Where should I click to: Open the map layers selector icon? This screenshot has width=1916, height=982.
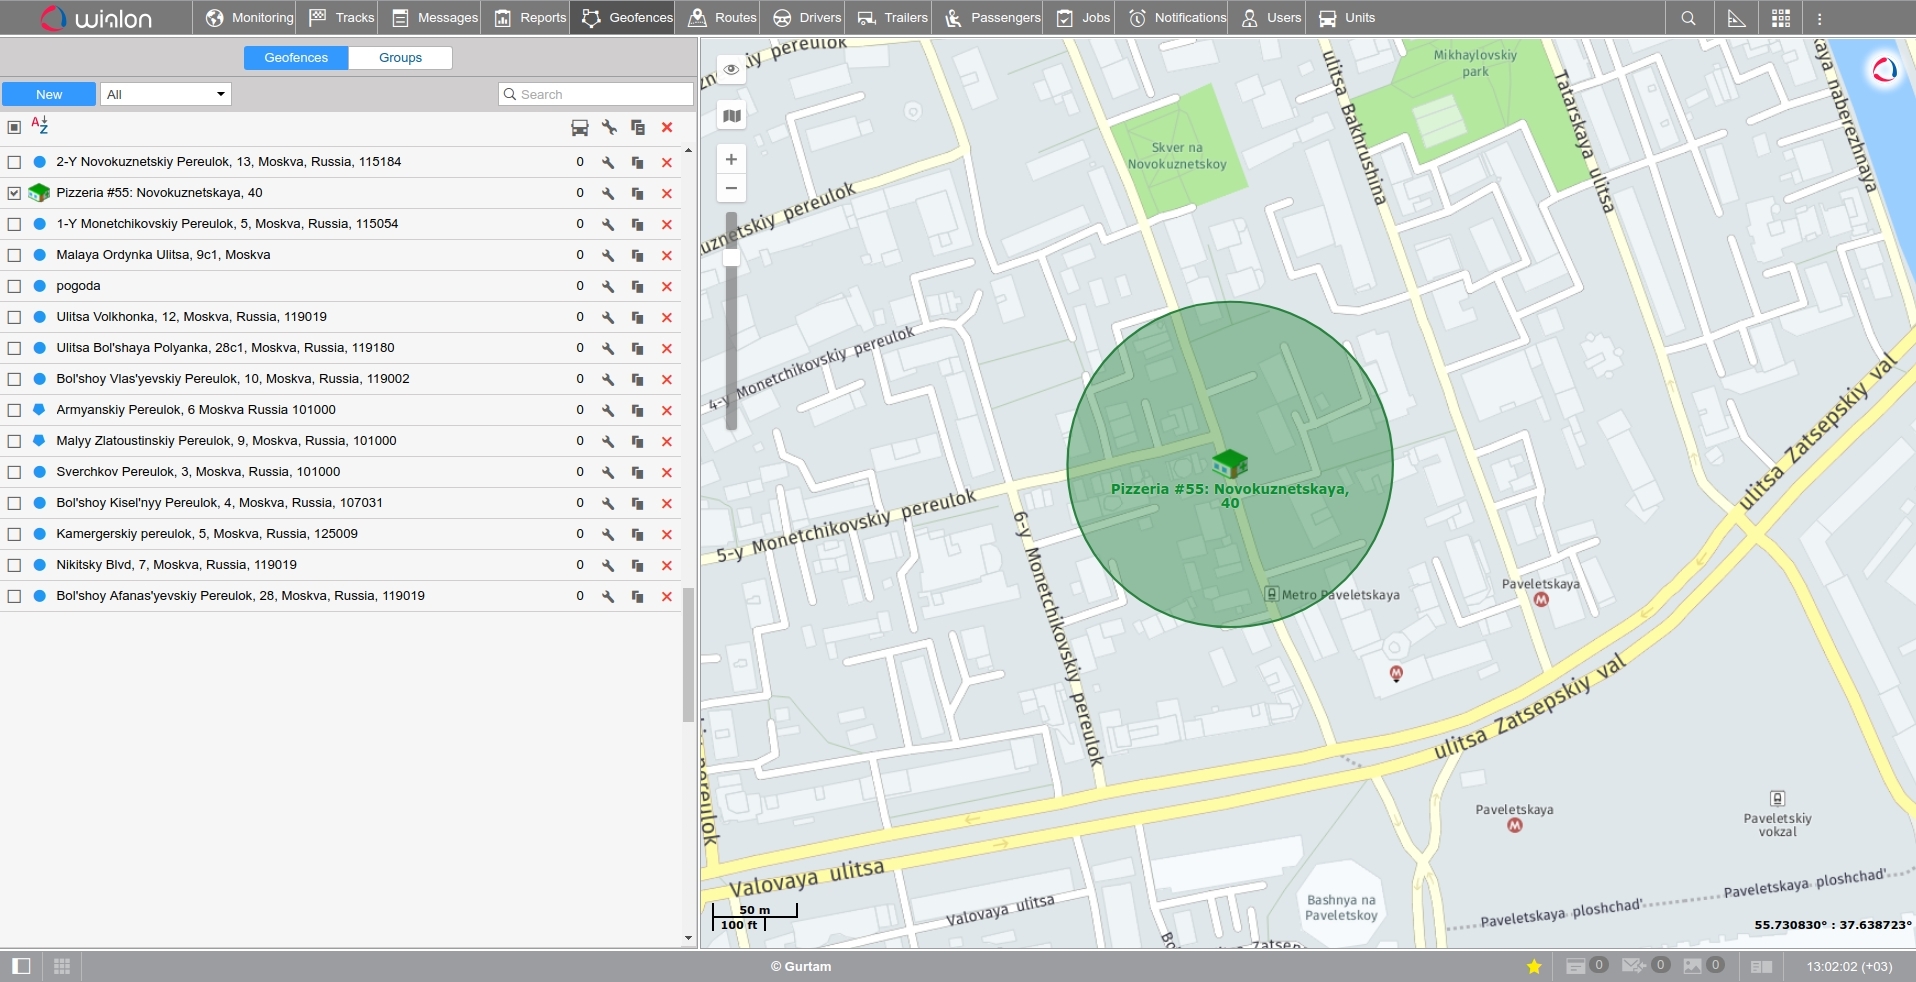coord(732,116)
